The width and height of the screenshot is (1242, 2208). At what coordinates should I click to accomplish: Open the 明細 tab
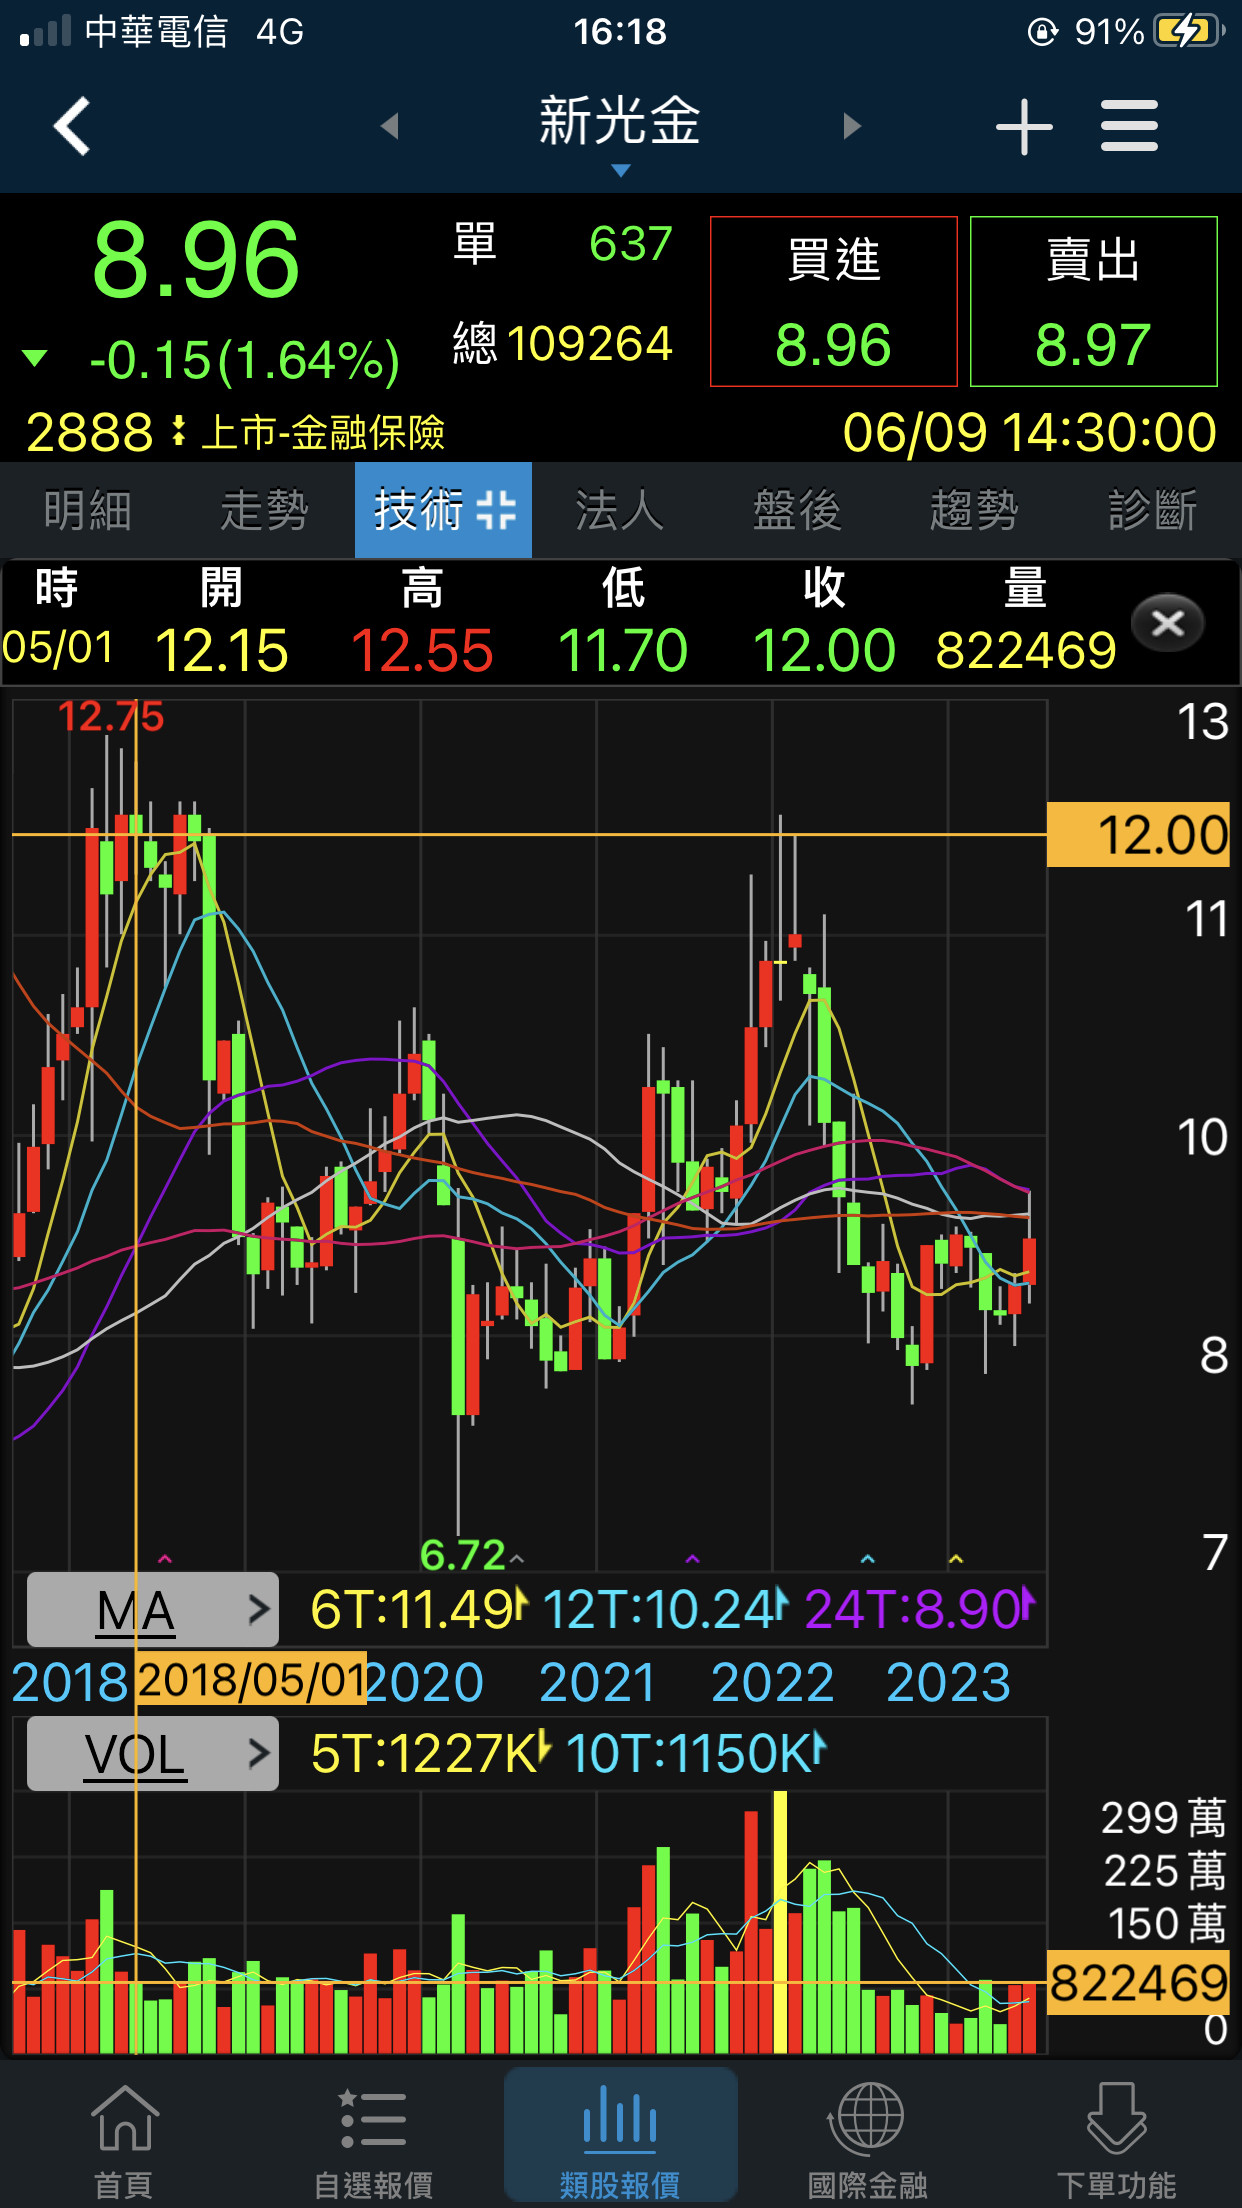pos(88,510)
